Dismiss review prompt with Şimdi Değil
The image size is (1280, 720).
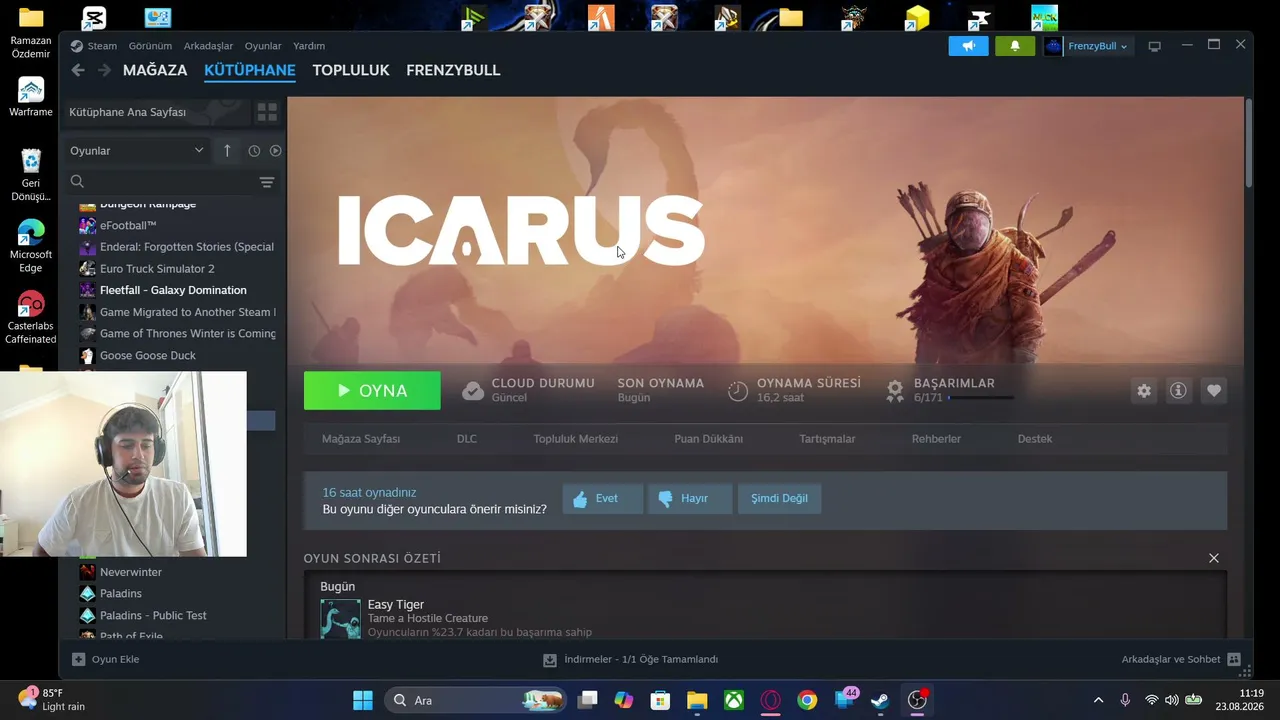pyautogui.click(x=779, y=498)
